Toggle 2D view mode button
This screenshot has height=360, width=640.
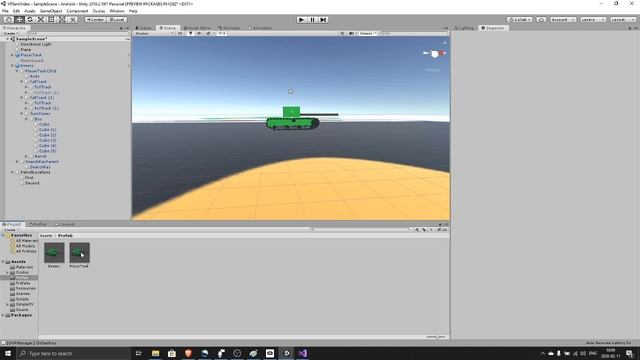[x=180, y=33]
